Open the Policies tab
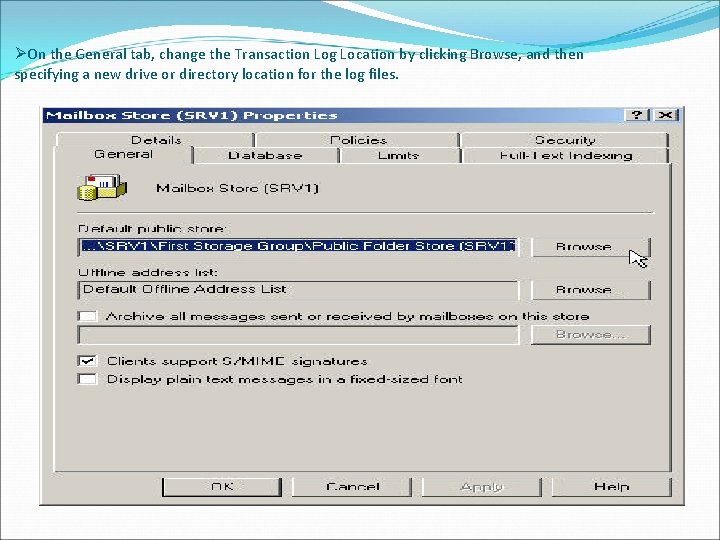720x540 pixels. (358, 140)
